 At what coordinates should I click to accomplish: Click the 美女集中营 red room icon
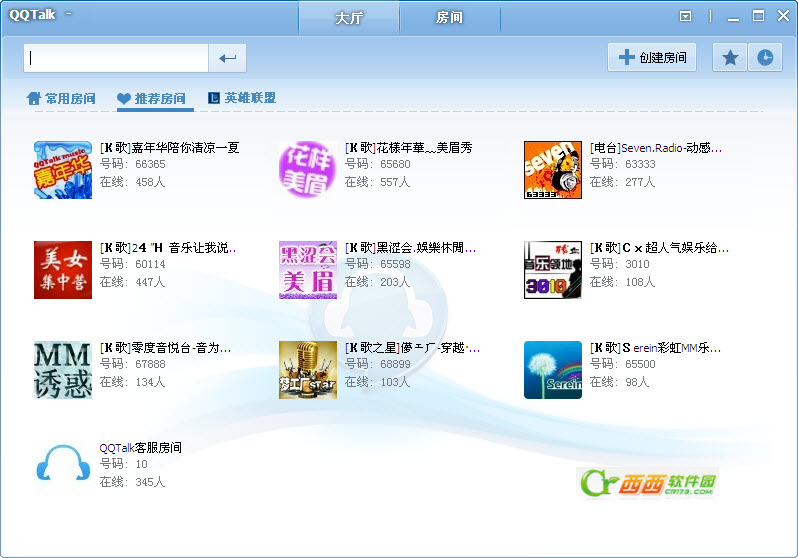click(63, 270)
